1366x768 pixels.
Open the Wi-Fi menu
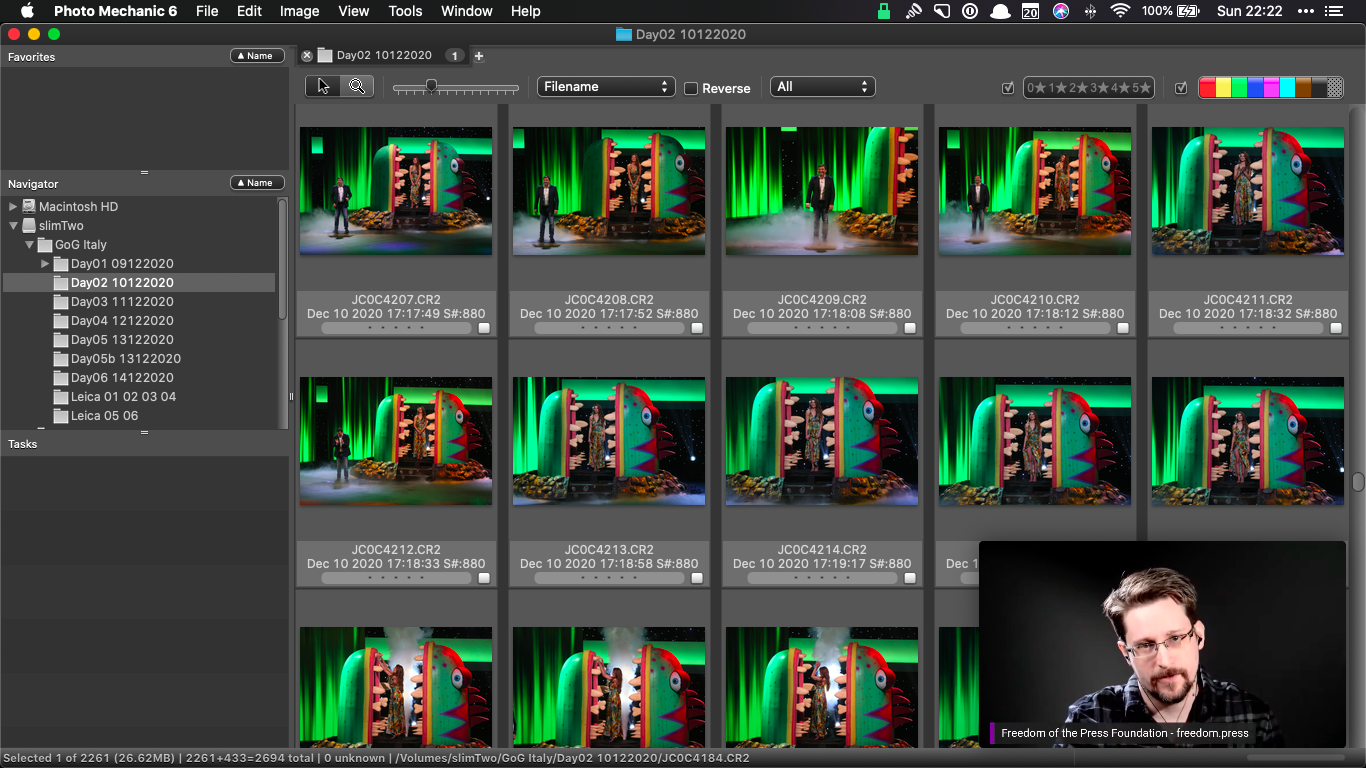tap(1120, 11)
